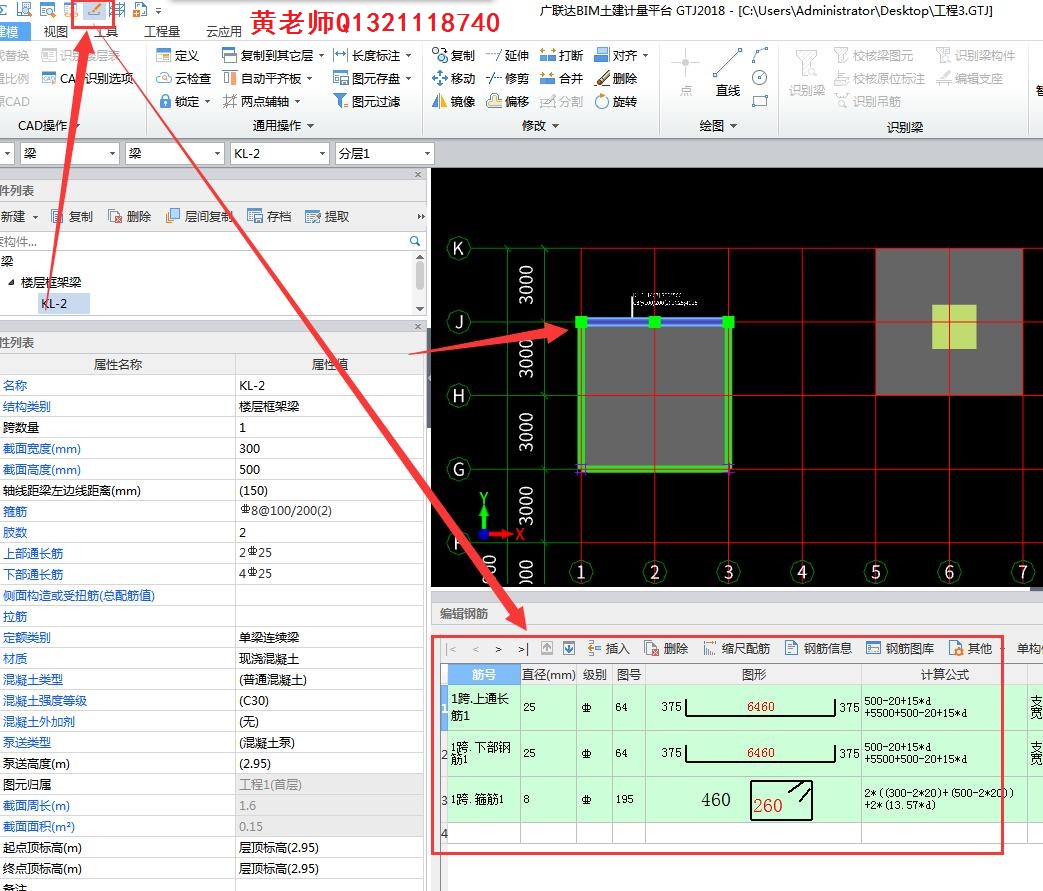Image resolution: width=1043 pixels, height=891 pixels.
Task: Open 复制到其它层 dropdown
Action: (x=321, y=55)
